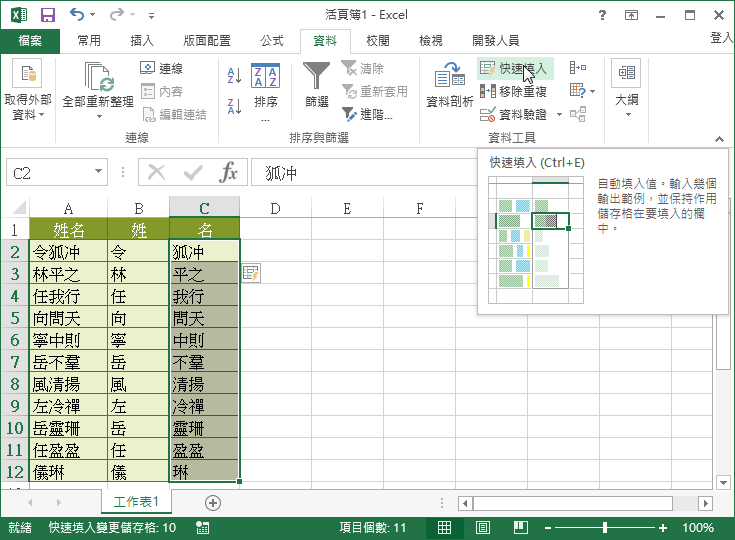Click inside the formula bar showing 狐冲

363,173
